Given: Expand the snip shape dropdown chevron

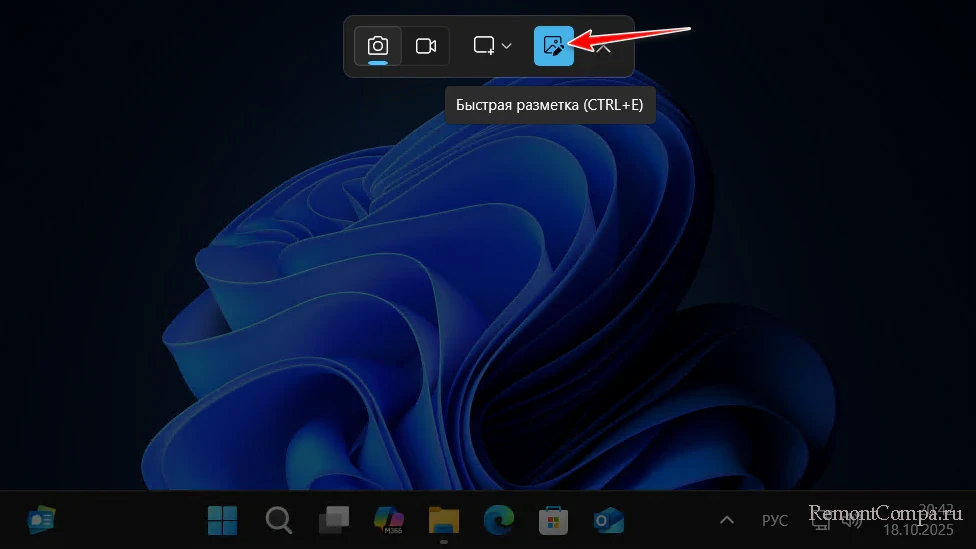Looking at the screenshot, I should tap(507, 46).
